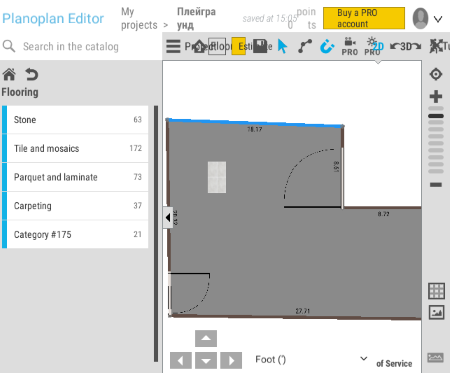Open the Foot units dropdown
Viewport: 450px width, 373px height.
pyautogui.click(x=311, y=359)
